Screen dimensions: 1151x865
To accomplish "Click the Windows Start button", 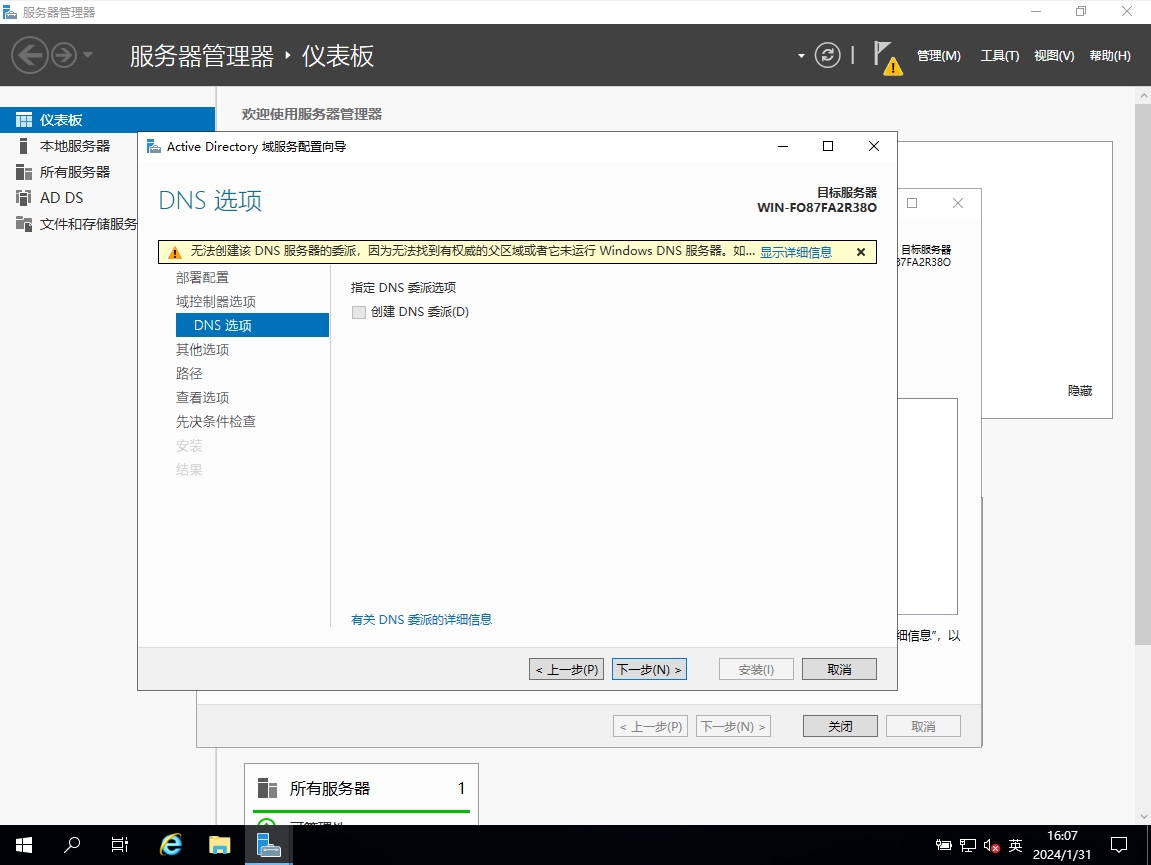I will click(x=23, y=845).
